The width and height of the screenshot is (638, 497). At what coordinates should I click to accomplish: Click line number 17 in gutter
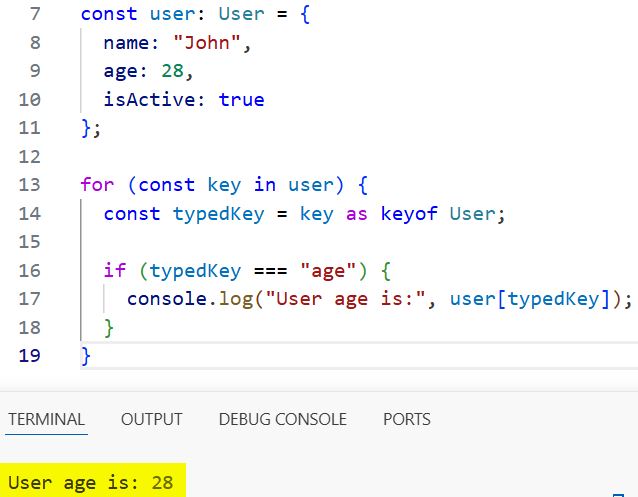pyautogui.click(x=30, y=299)
